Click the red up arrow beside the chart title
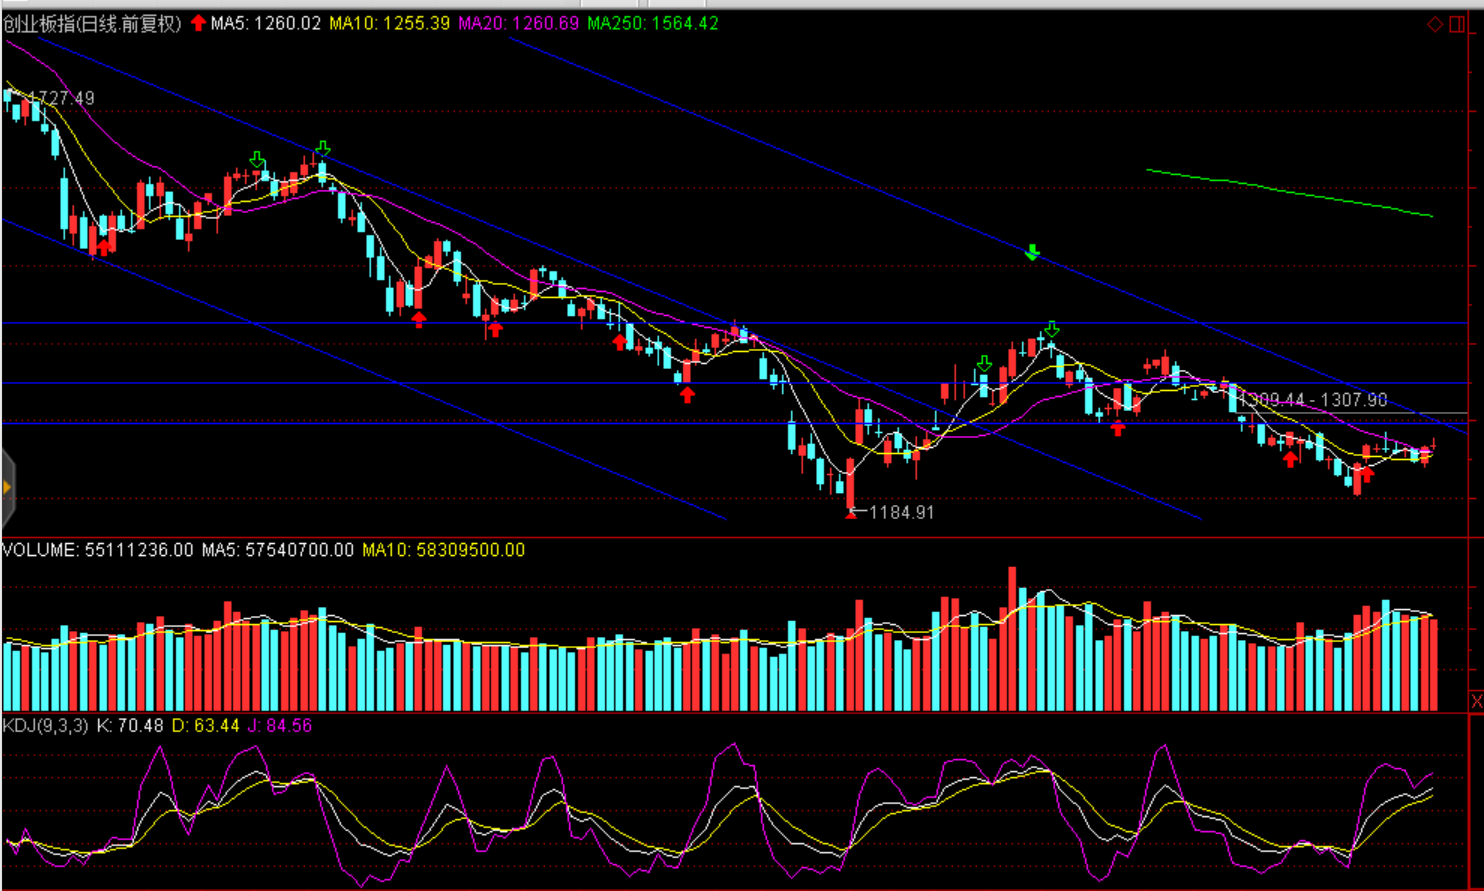 [198, 23]
